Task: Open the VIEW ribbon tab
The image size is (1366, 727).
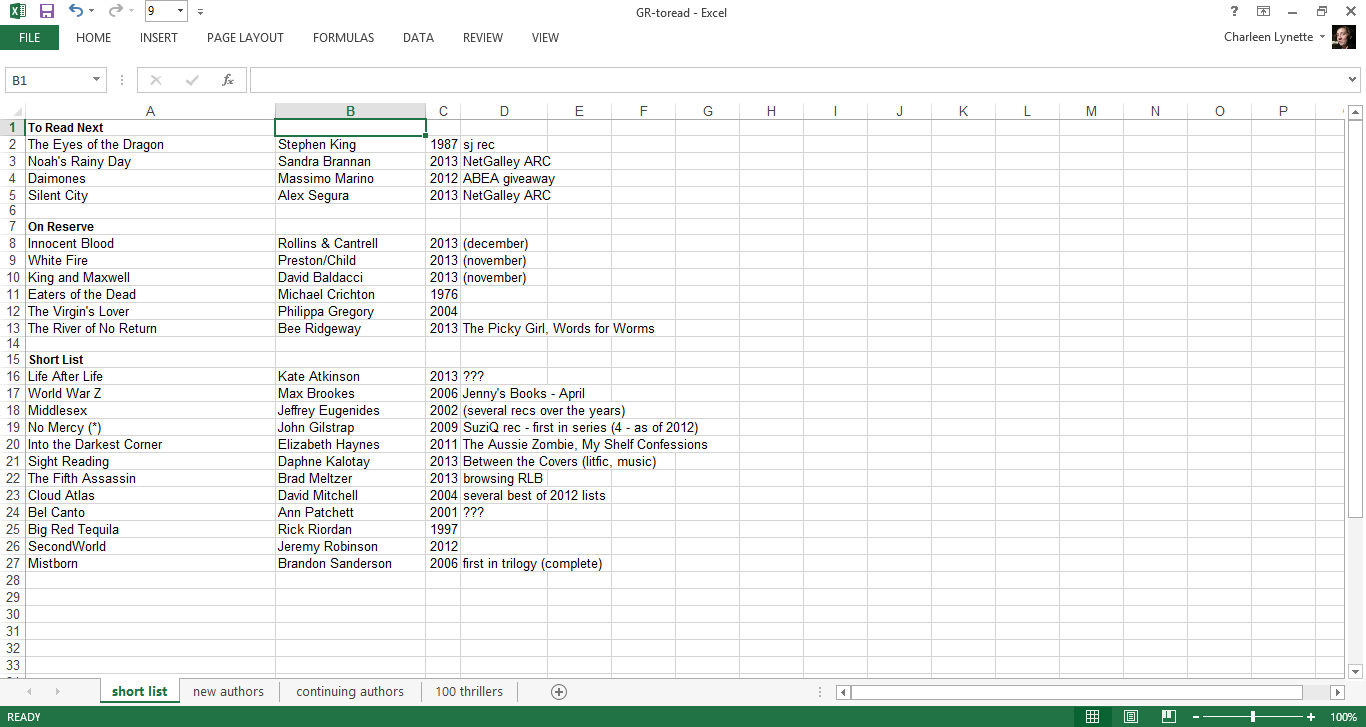Action: [x=545, y=38]
